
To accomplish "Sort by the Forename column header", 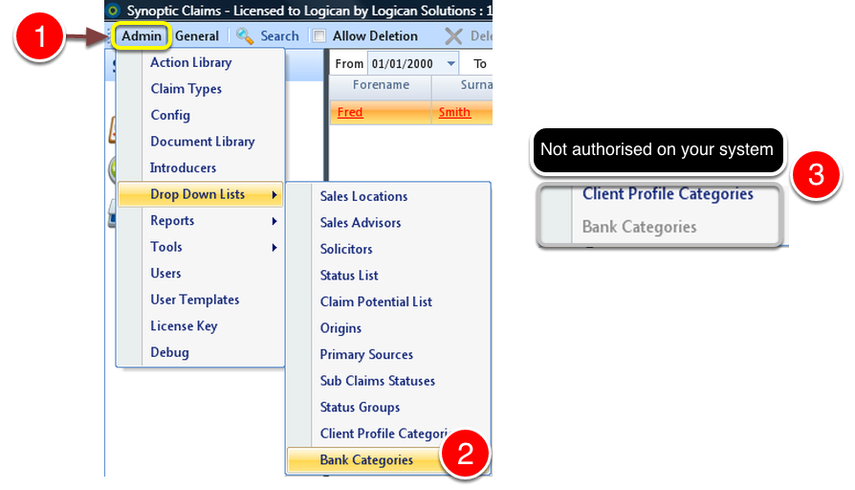I will coord(381,85).
